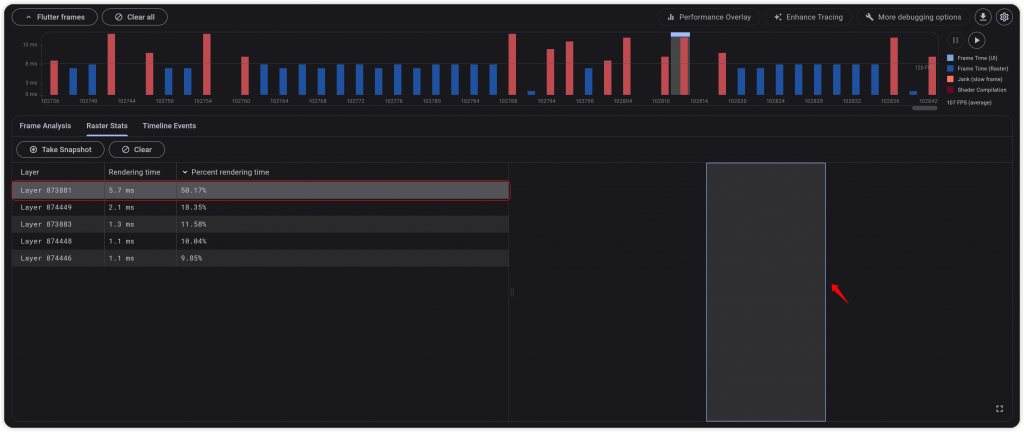Select the Layer 873881 row
The width and height of the screenshot is (1024, 432).
261,191
